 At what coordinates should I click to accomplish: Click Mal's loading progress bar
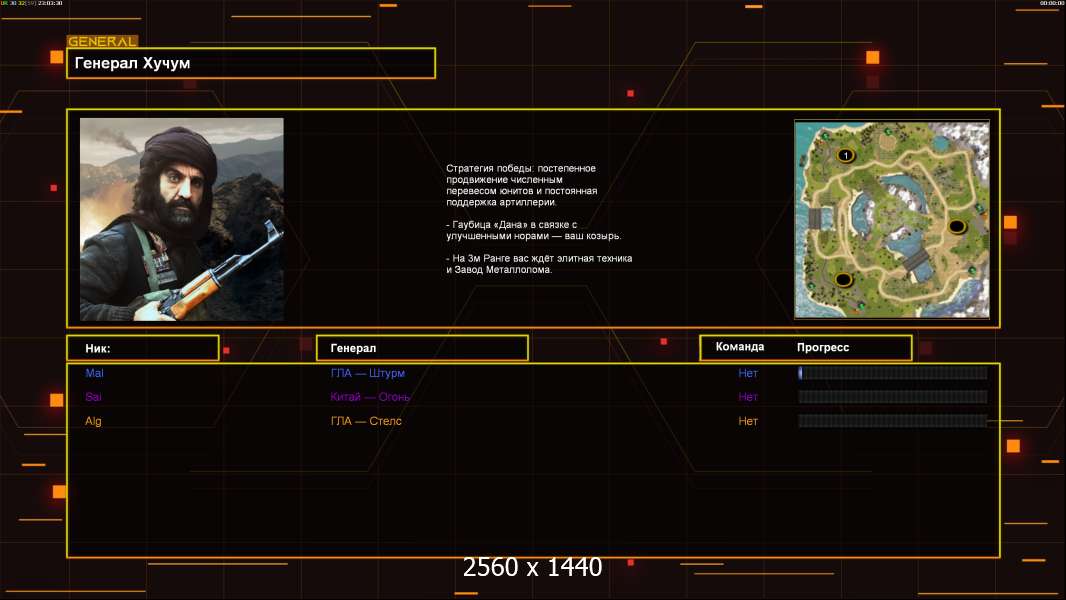point(892,373)
